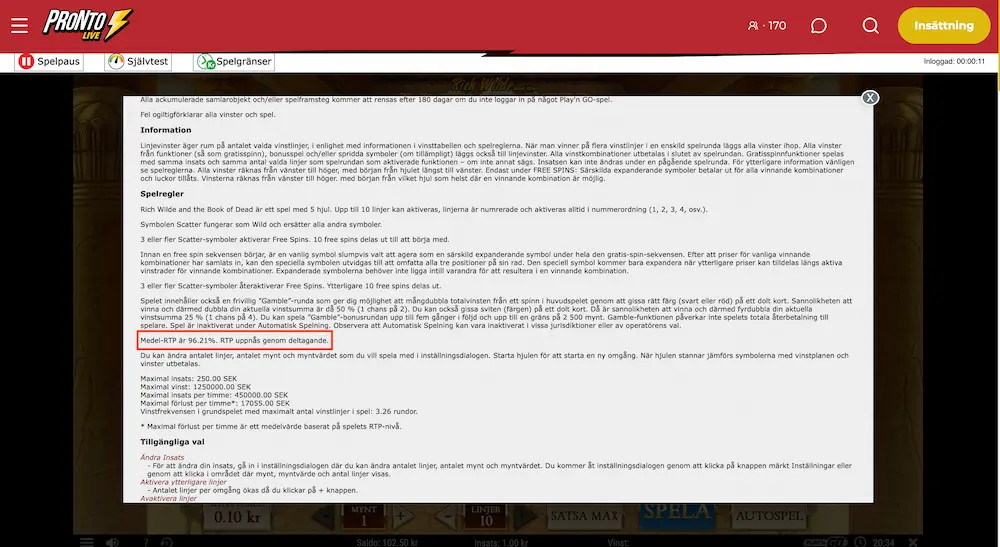The width and height of the screenshot is (1000, 547).
Task: Open the game menu icon in bottom bar
Action: (x=87, y=542)
